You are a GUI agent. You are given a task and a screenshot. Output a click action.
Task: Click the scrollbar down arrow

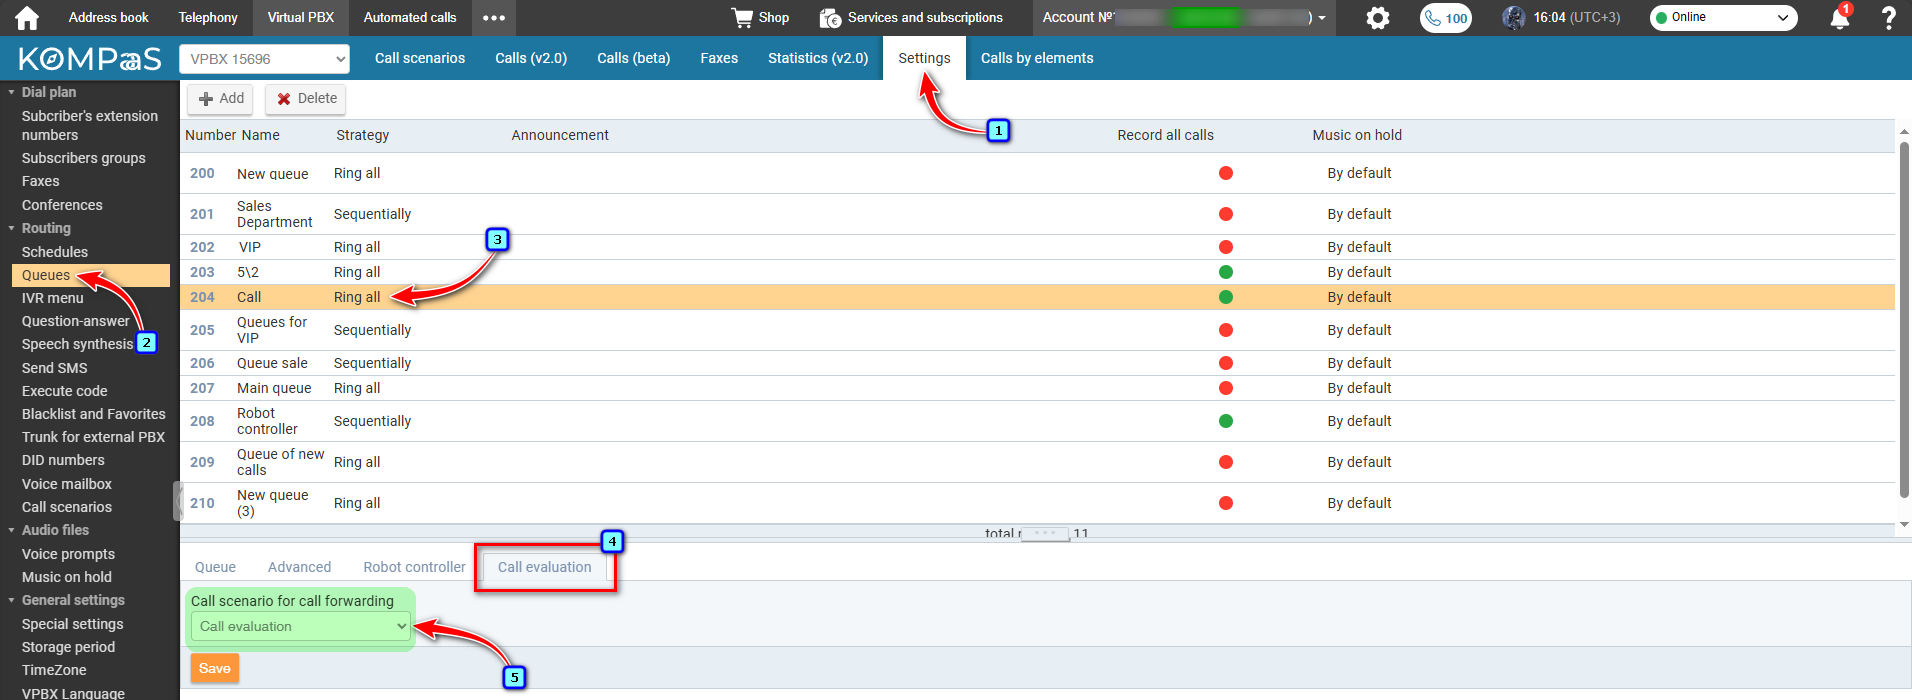[x=1904, y=525]
